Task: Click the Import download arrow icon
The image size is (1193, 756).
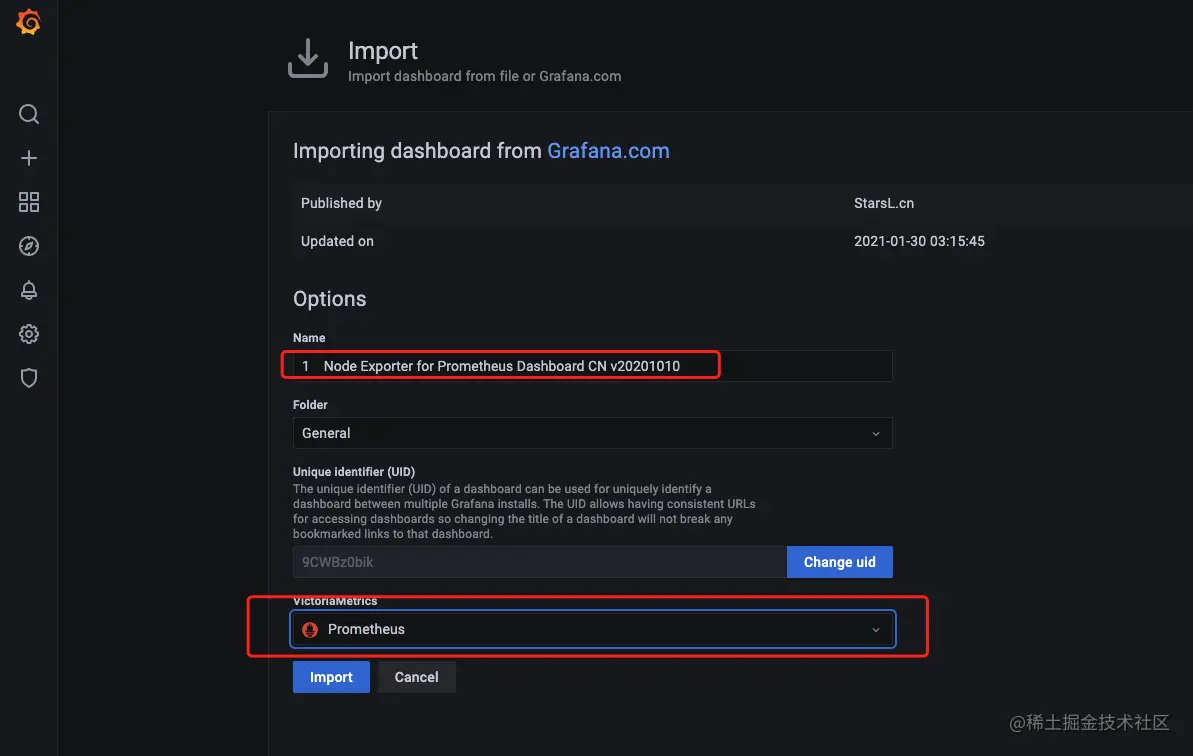Action: coord(308,59)
